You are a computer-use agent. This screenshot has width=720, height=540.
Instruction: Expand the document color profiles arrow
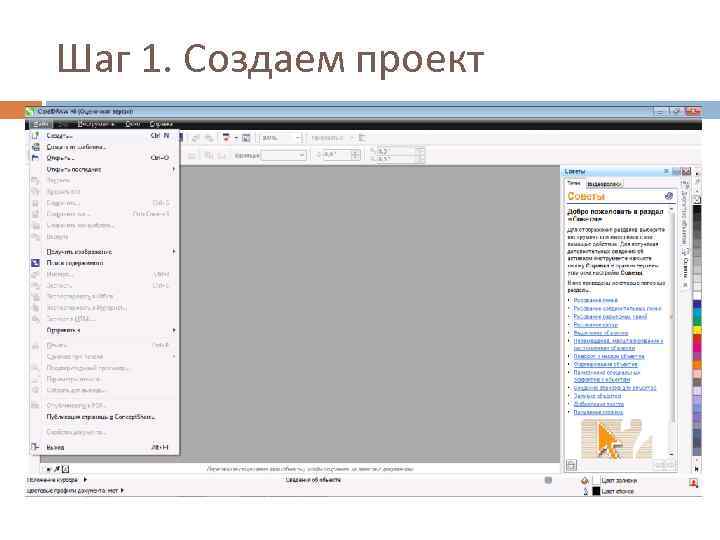tap(122, 491)
